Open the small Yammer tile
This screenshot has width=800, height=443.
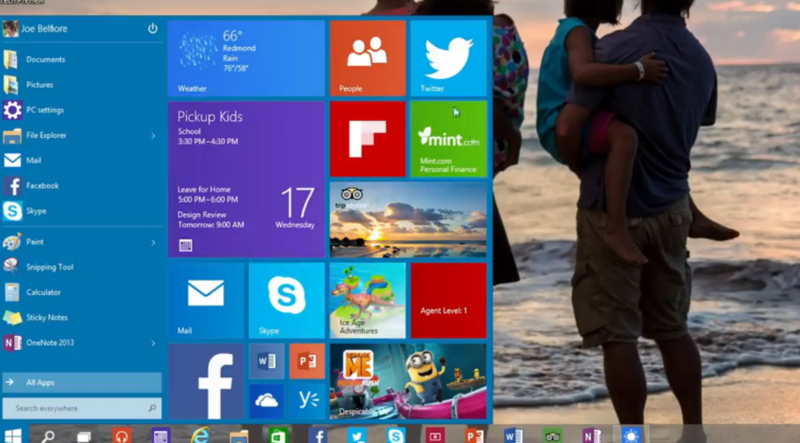click(x=307, y=402)
